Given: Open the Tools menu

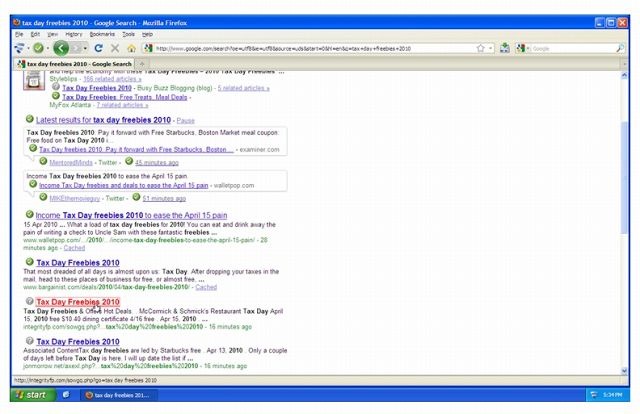Looking at the screenshot, I should pyautogui.click(x=128, y=34).
